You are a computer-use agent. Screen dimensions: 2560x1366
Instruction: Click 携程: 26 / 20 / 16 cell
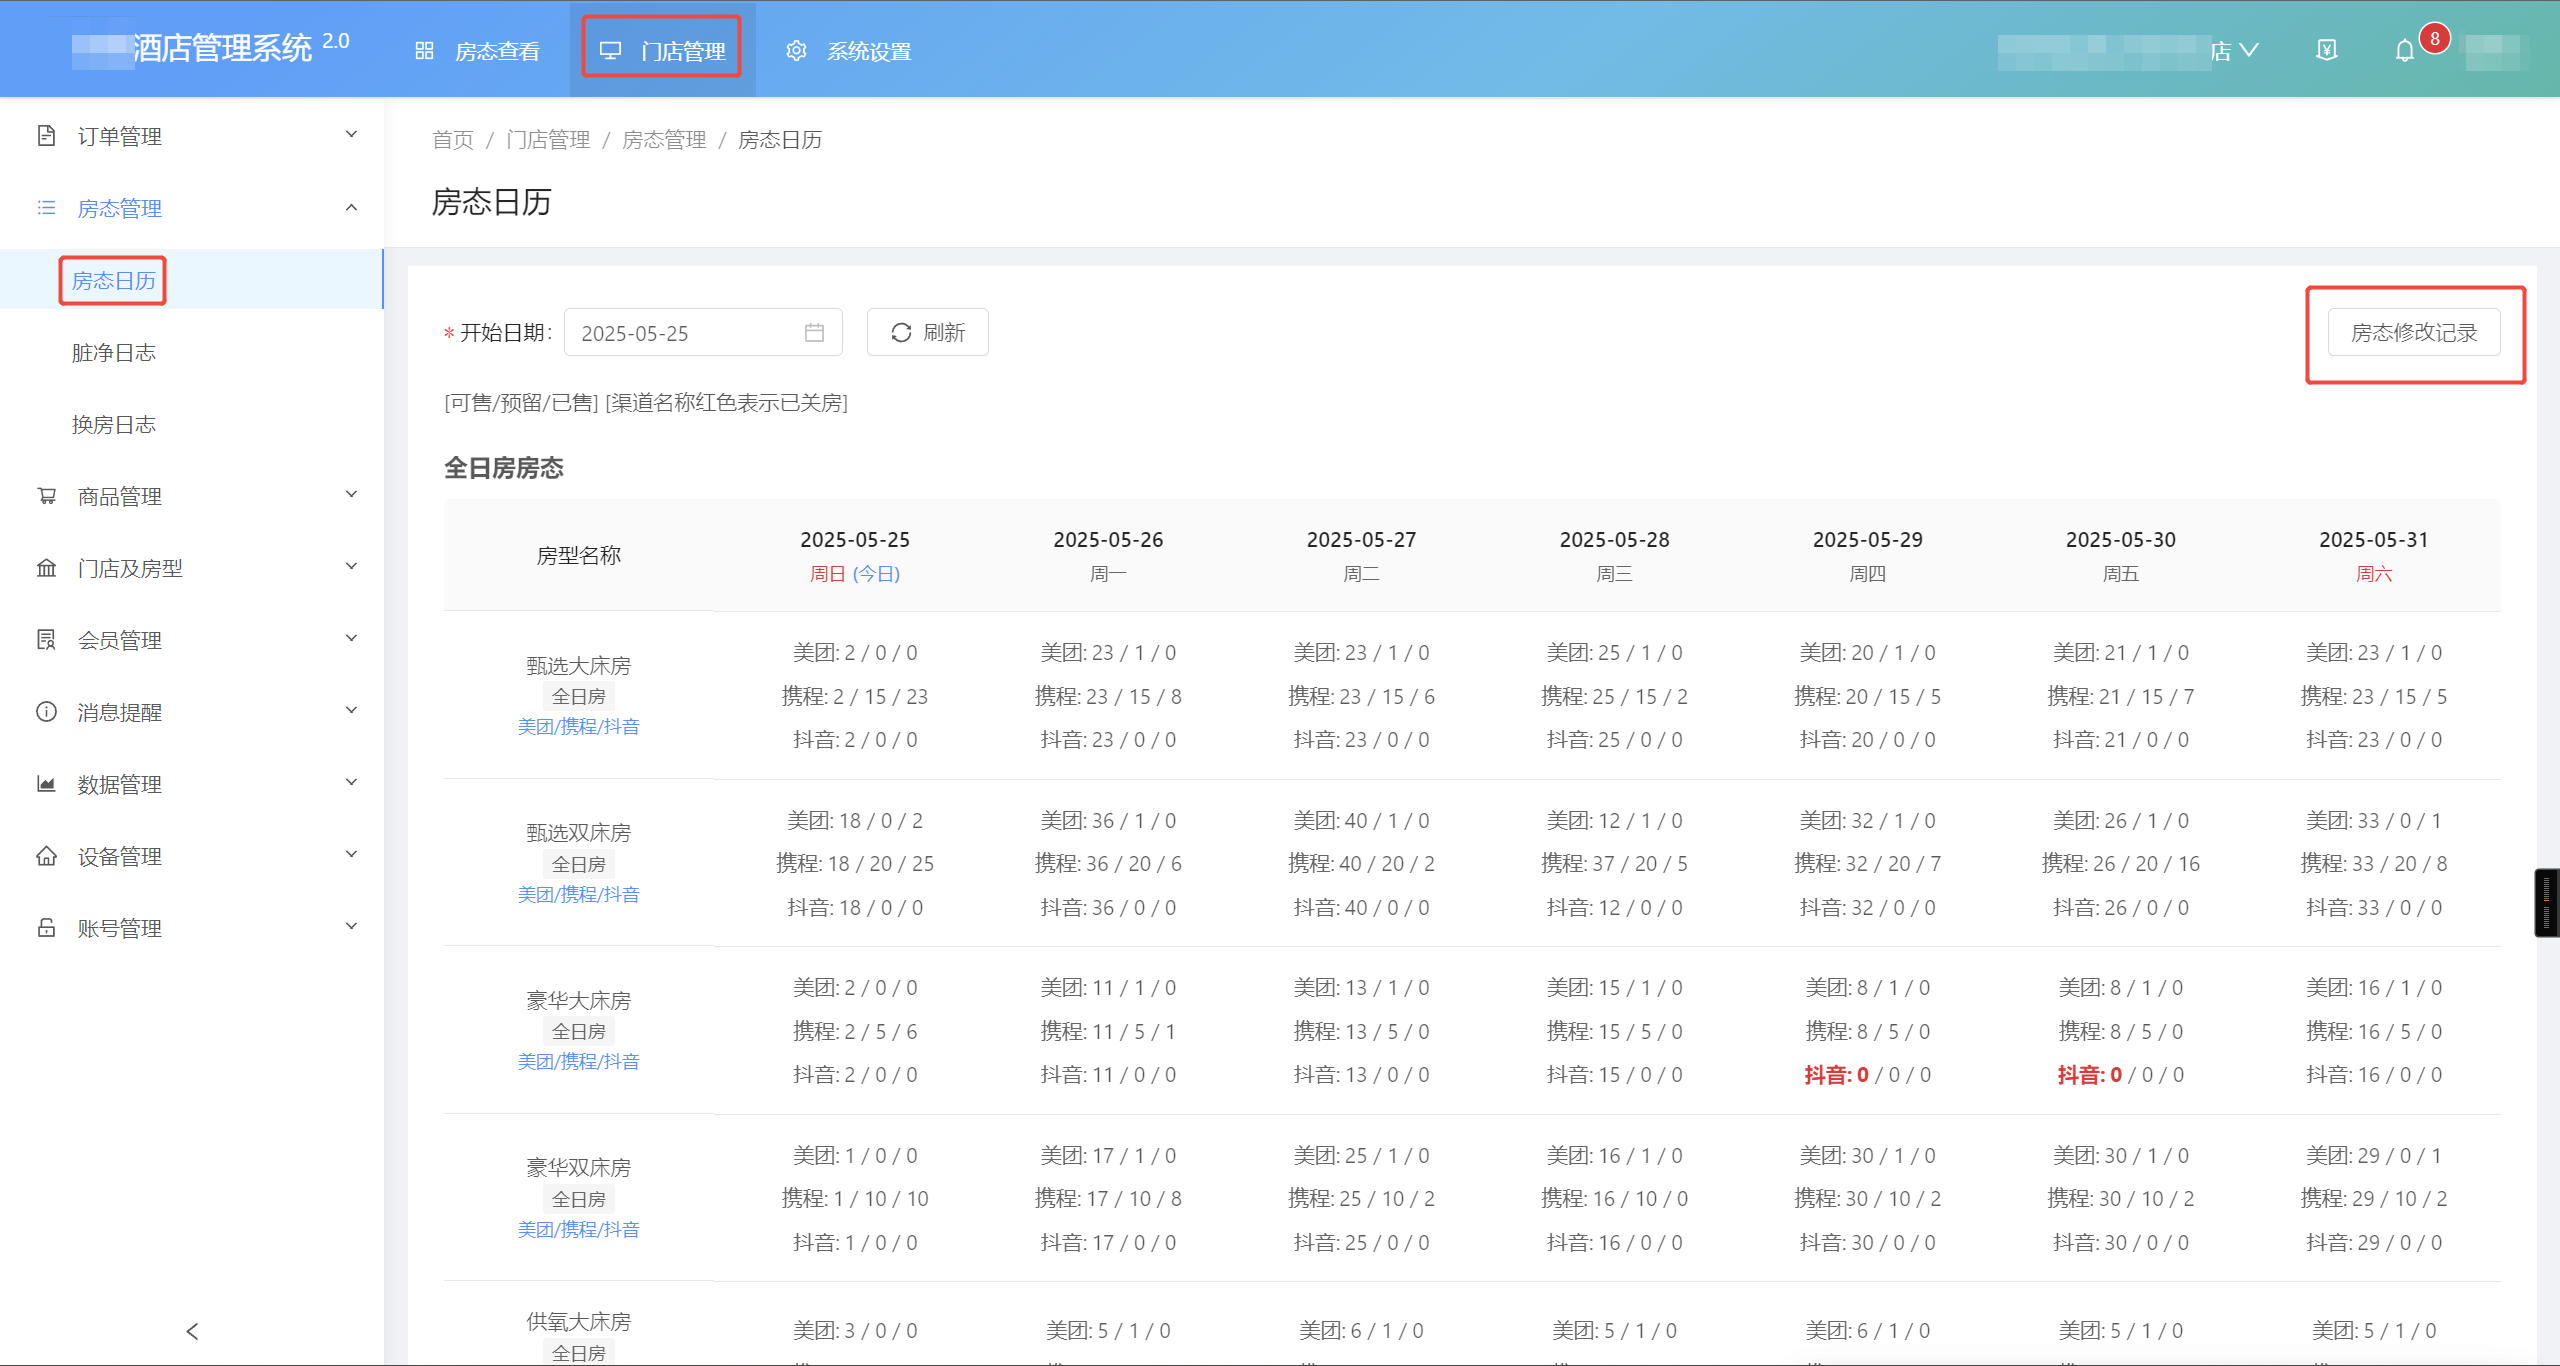[2120, 863]
